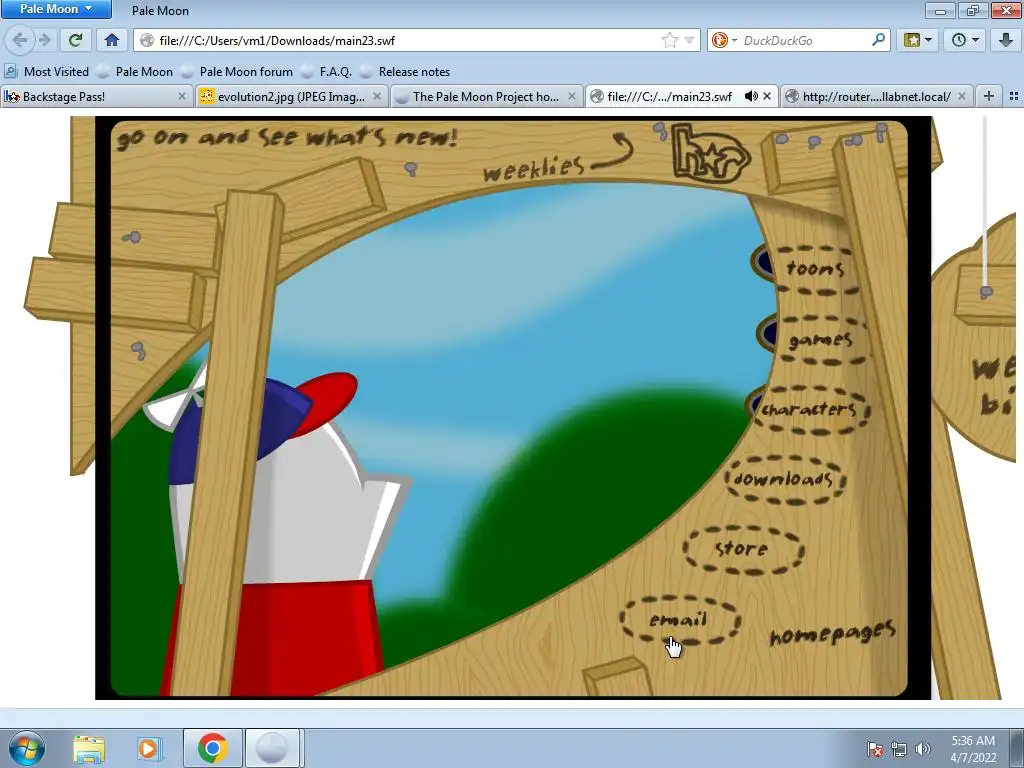The height and width of the screenshot is (768, 1024).
Task: Go back with the Back arrow button
Action: pos(20,40)
